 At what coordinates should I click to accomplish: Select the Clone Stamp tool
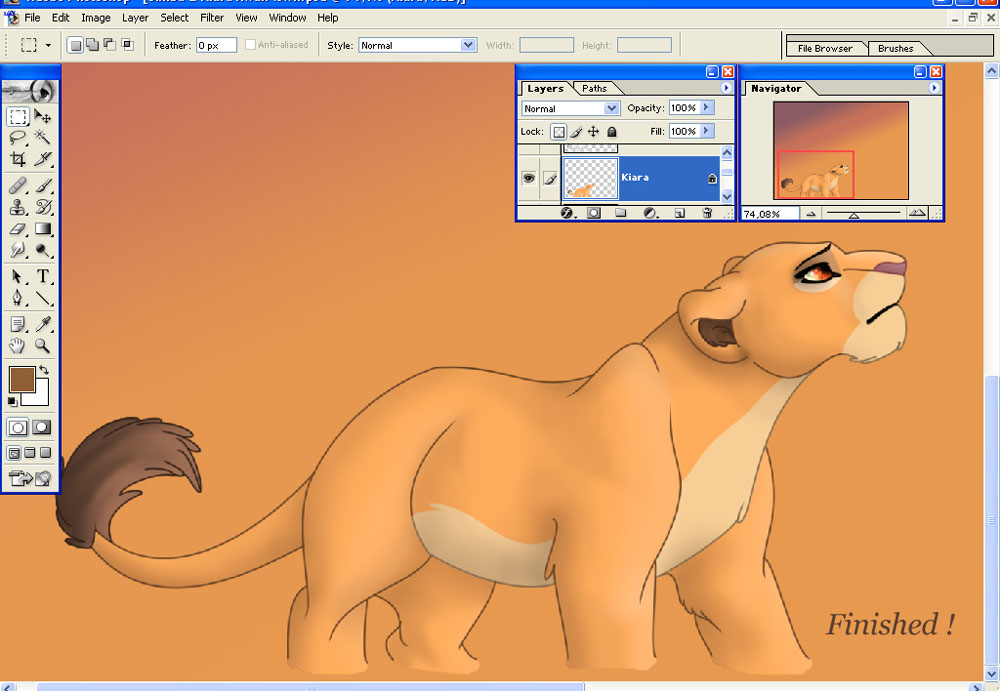click(x=18, y=207)
